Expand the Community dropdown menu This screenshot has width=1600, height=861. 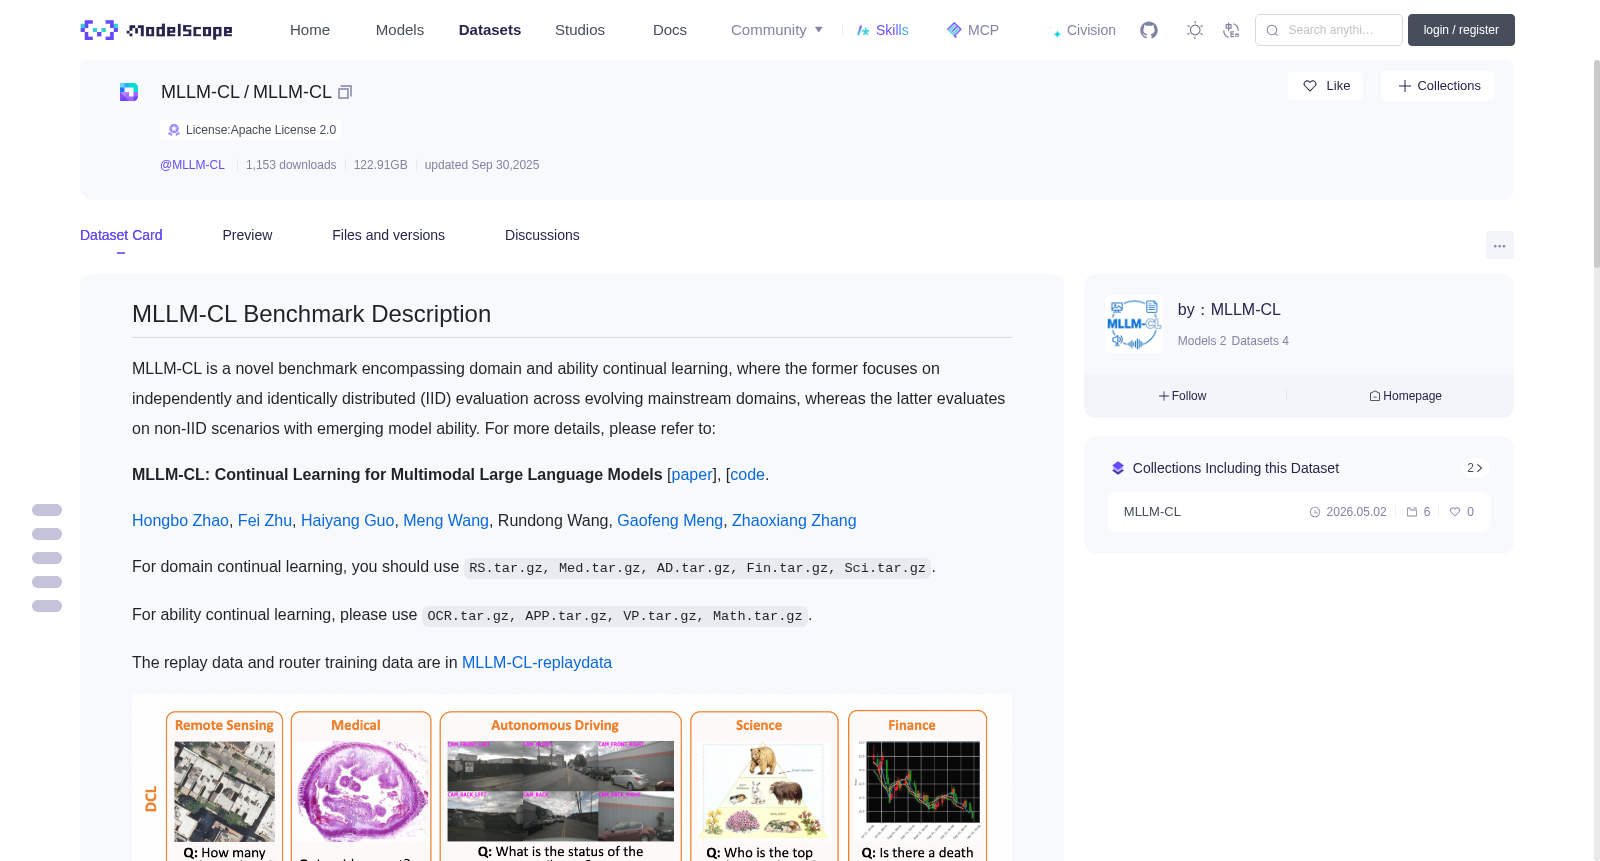tap(777, 30)
